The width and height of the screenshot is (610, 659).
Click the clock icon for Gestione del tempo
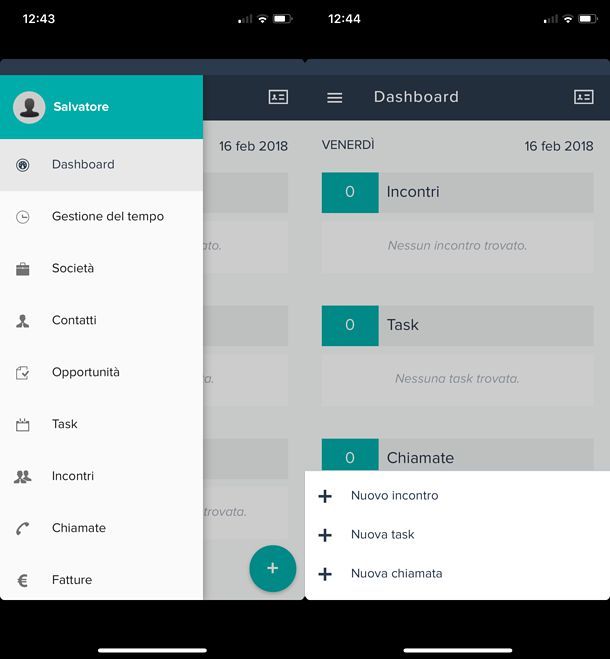point(23,217)
